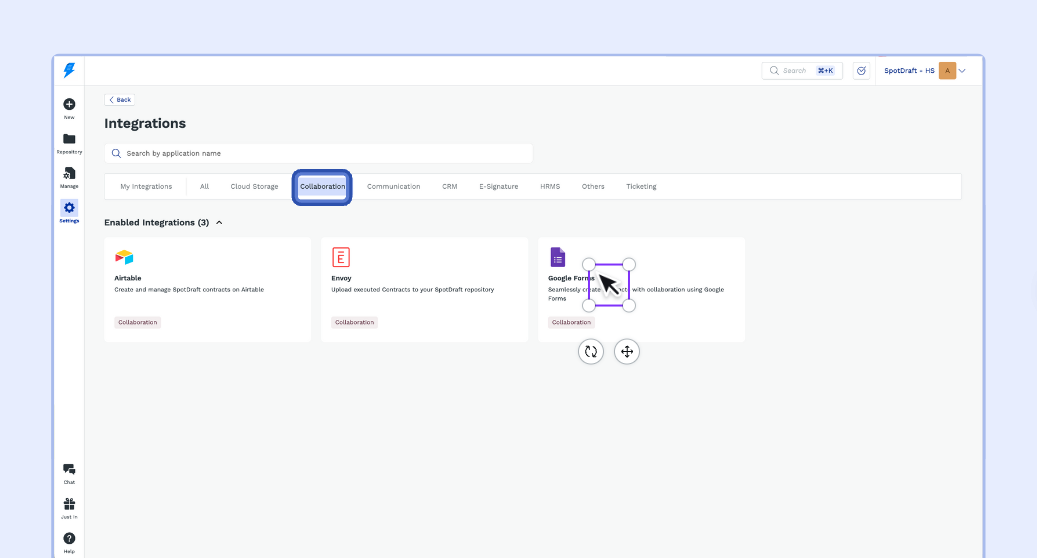Click the Integrations page heading
The height and width of the screenshot is (558, 1037).
coord(145,124)
